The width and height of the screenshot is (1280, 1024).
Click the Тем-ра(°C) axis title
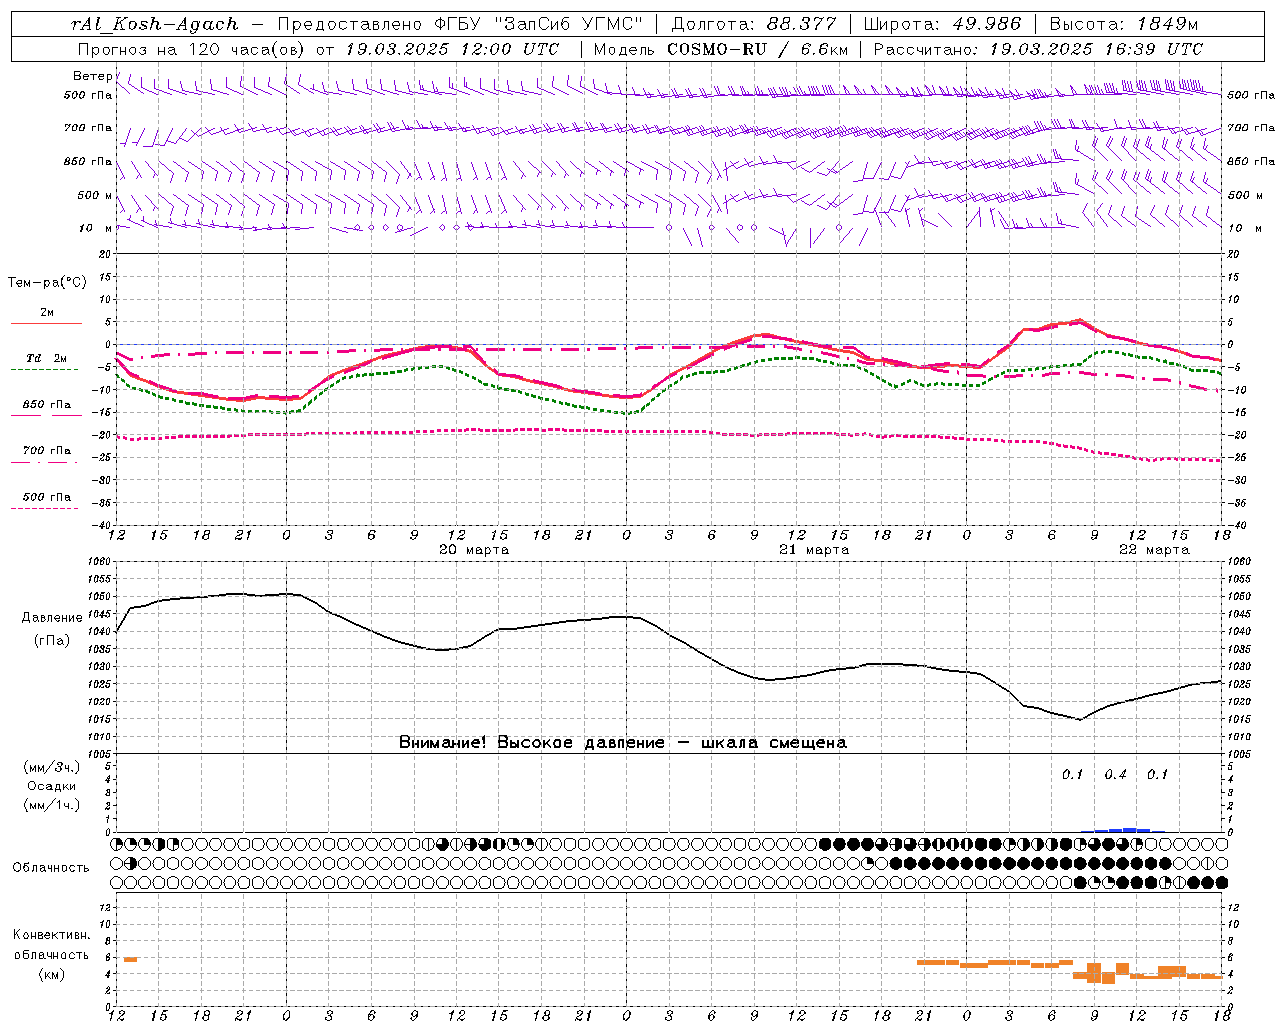tap(47, 283)
